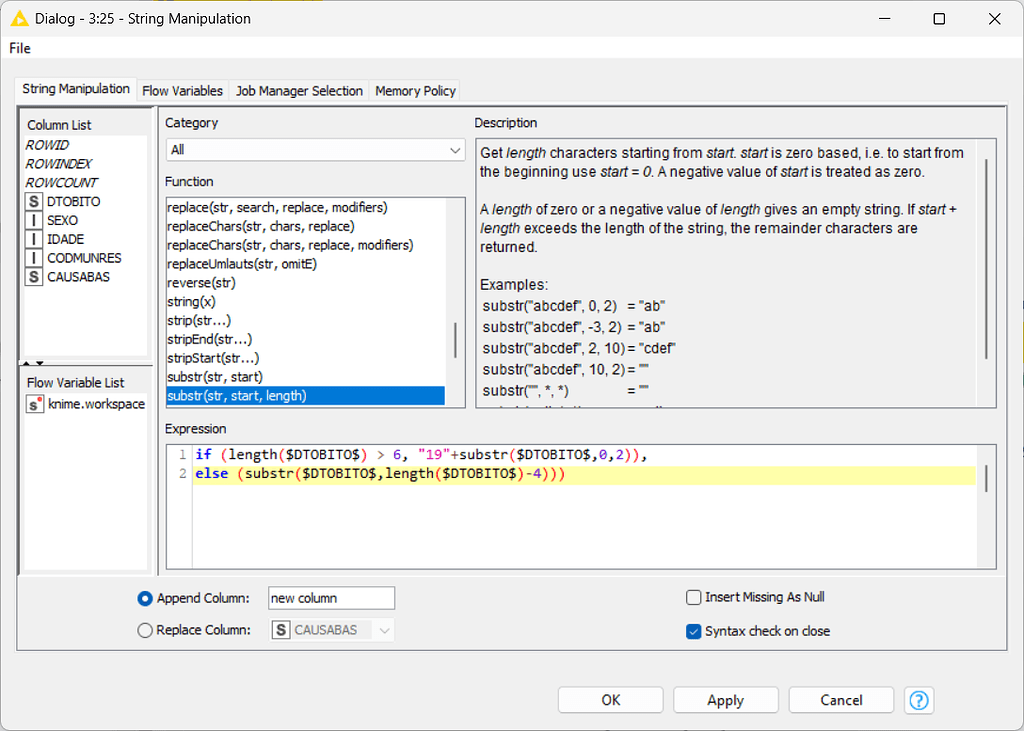Open the Category dropdown showing All
This screenshot has height=731, width=1024.
(x=314, y=149)
